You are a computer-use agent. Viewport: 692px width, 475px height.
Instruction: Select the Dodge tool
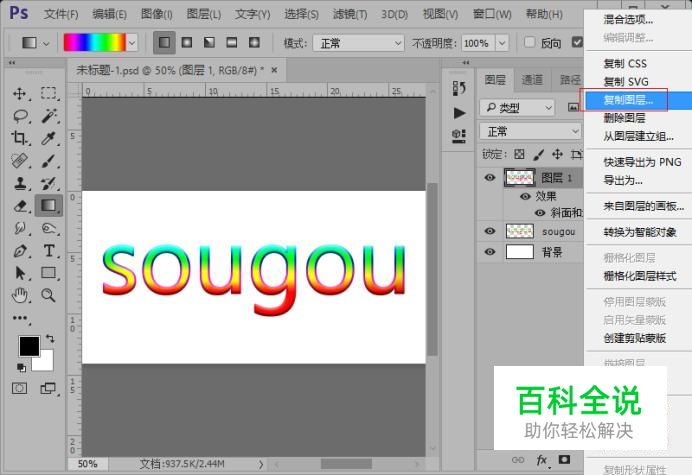pyautogui.click(x=49, y=228)
